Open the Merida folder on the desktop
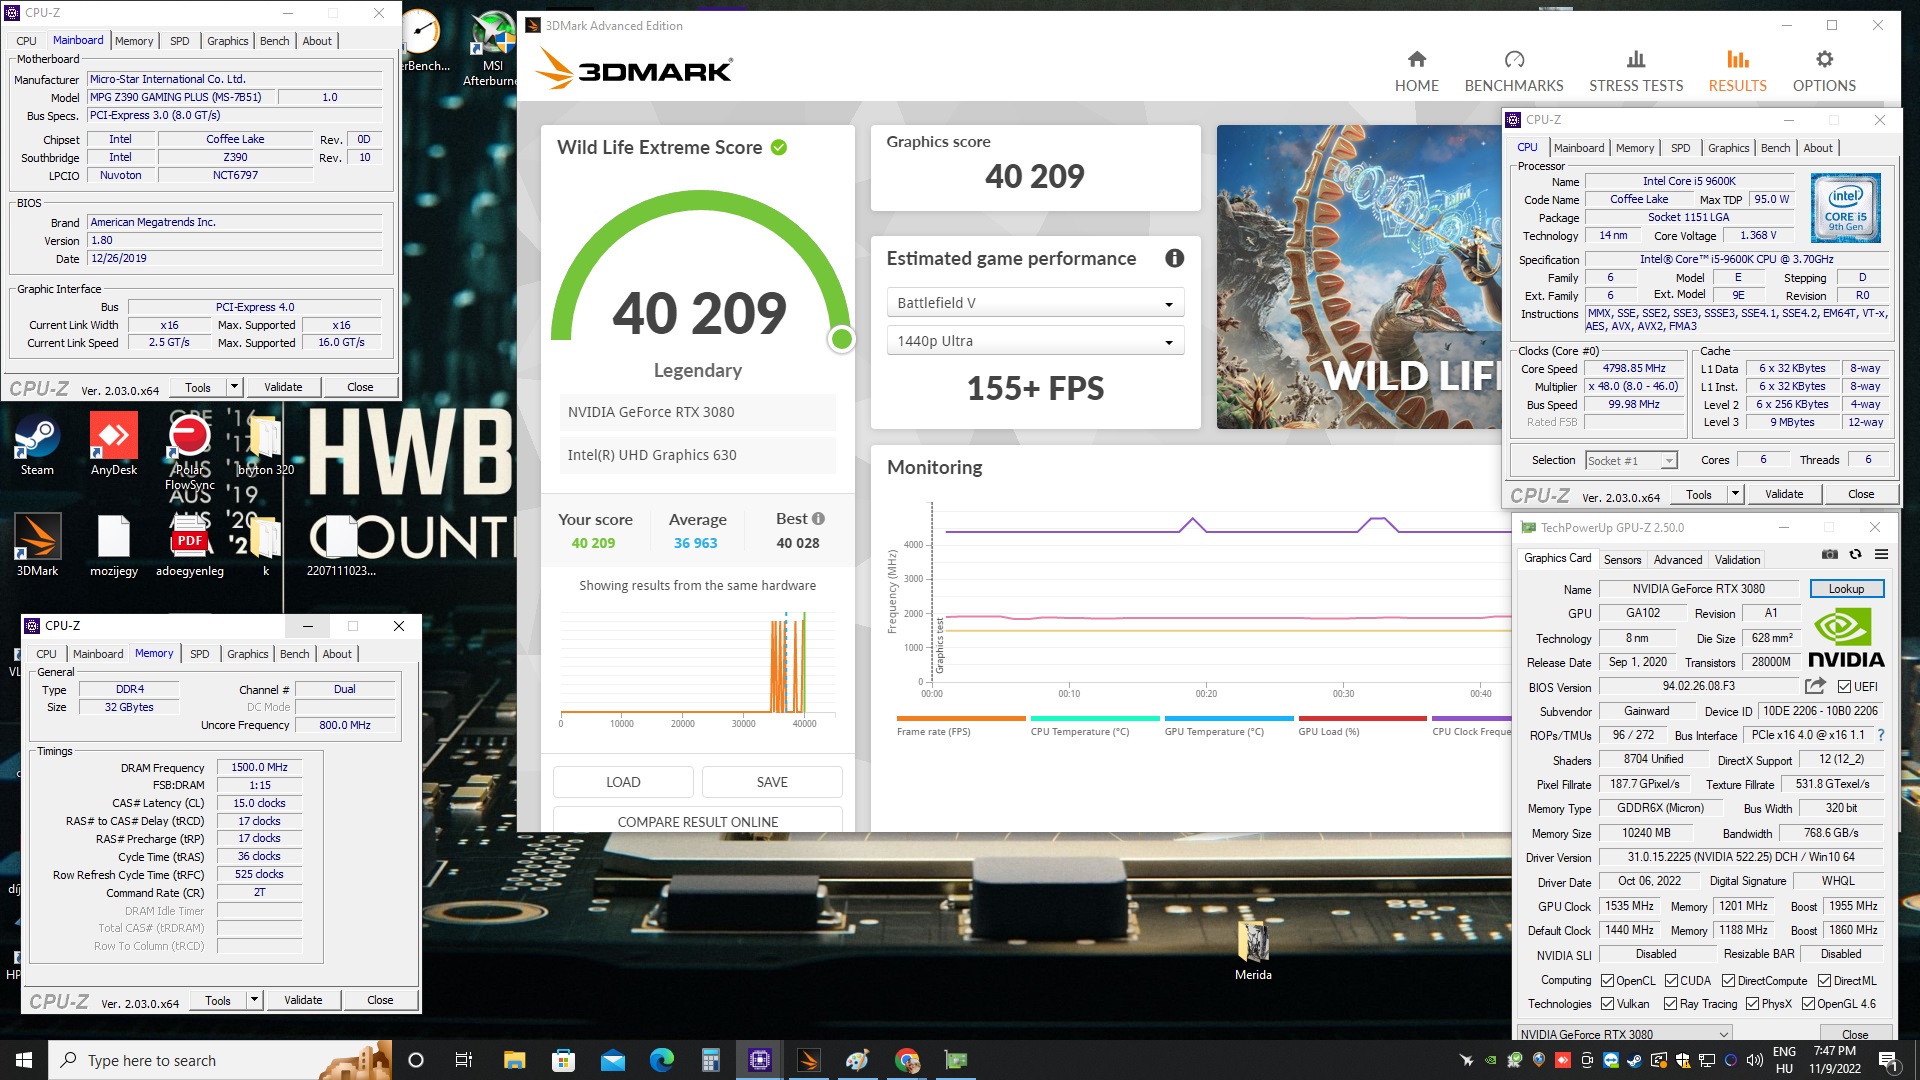This screenshot has height=1080, width=1920. [1253, 951]
